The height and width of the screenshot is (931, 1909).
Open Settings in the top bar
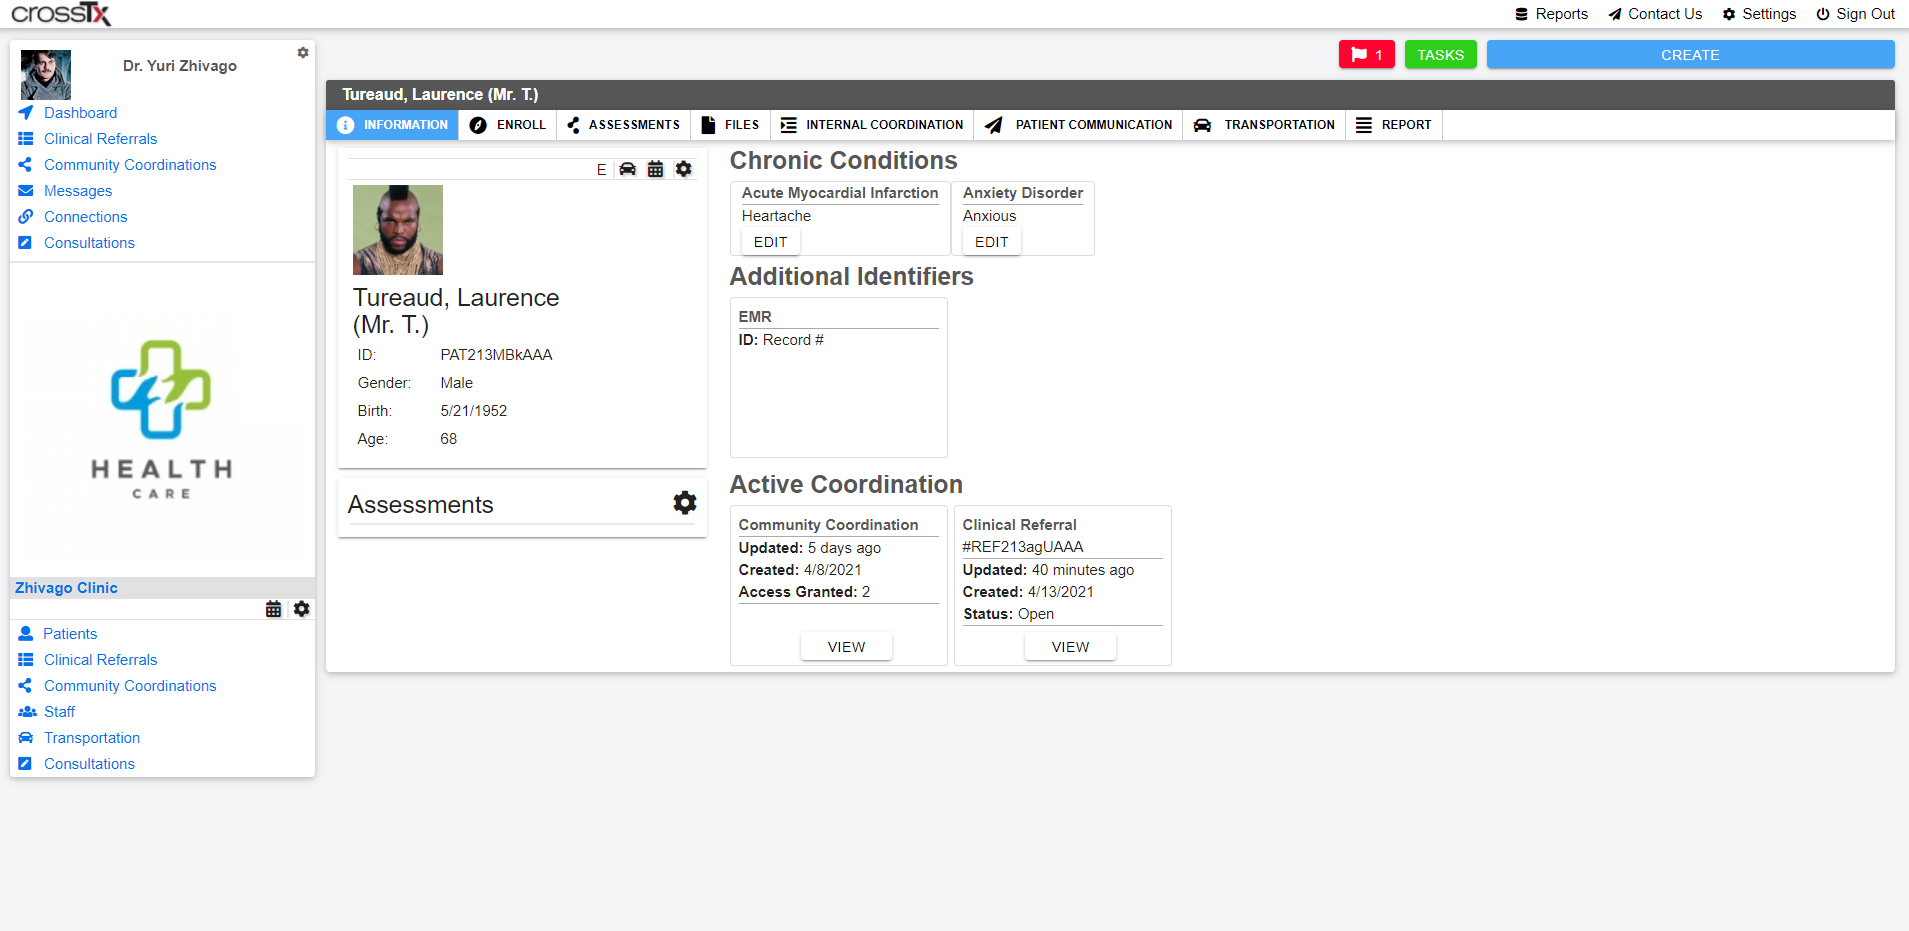[1759, 14]
